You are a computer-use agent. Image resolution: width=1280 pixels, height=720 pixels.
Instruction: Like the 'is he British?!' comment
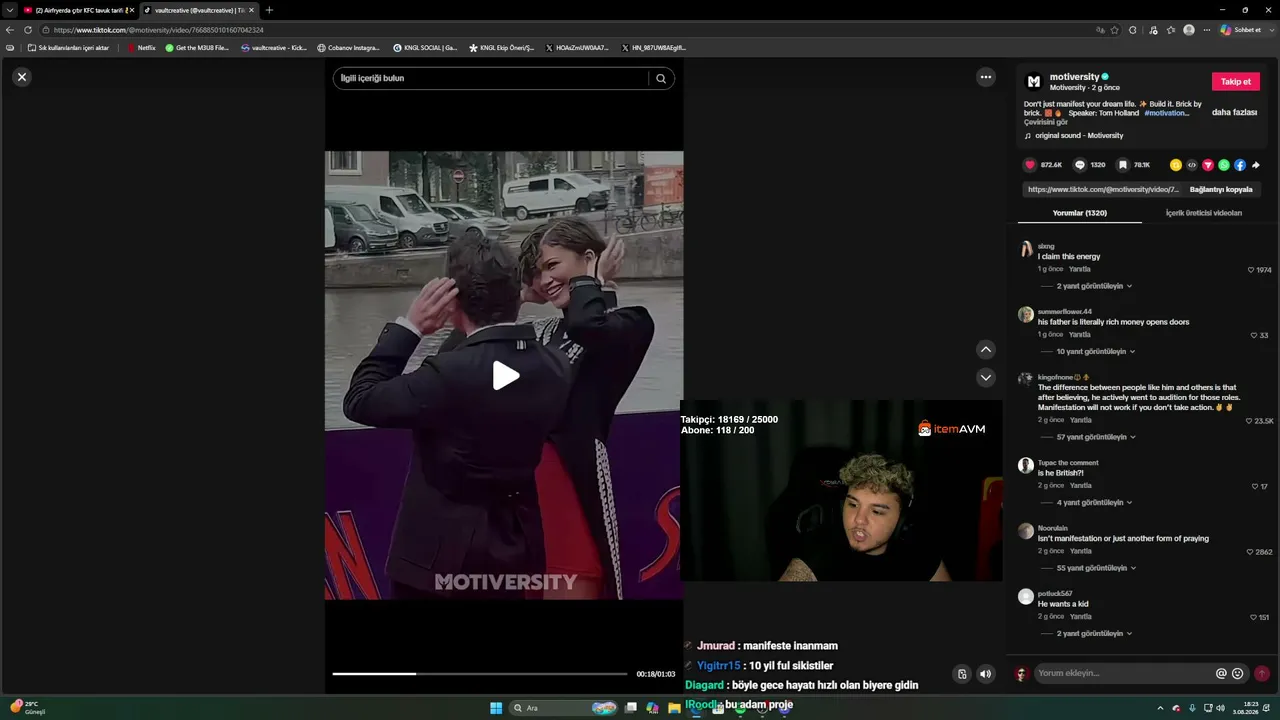(1254, 486)
